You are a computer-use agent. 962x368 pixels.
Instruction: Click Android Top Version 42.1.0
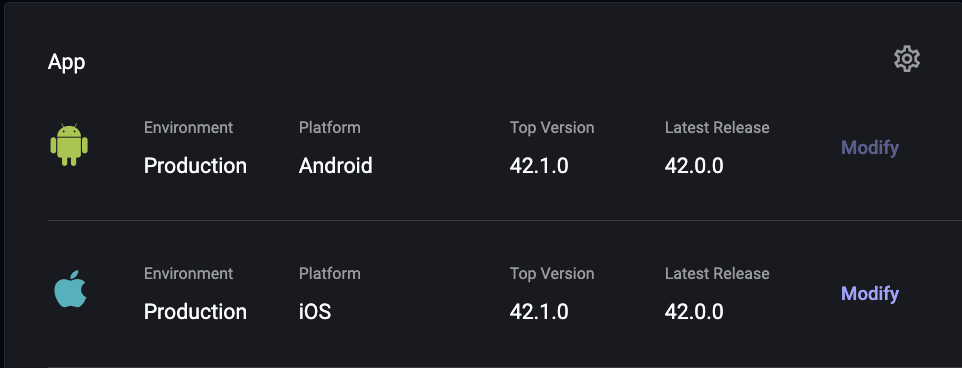pyautogui.click(x=539, y=166)
